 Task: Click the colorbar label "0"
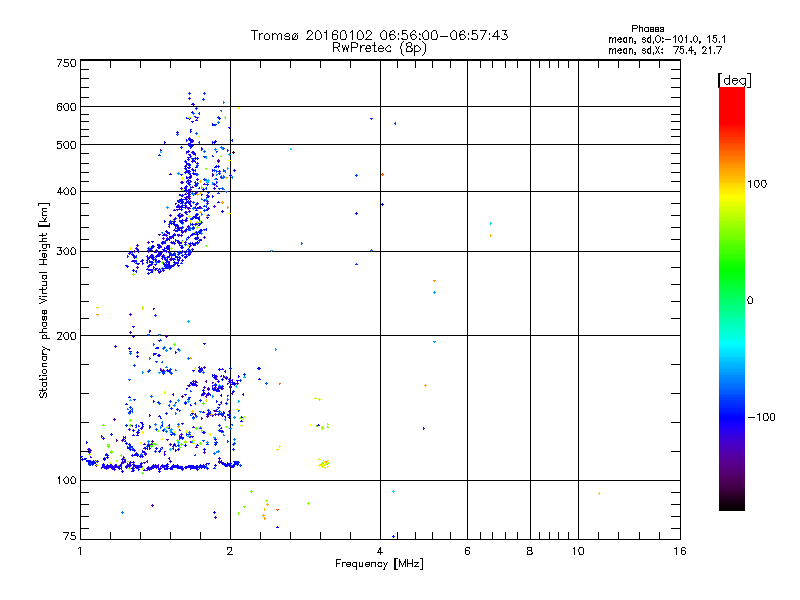coord(749,301)
